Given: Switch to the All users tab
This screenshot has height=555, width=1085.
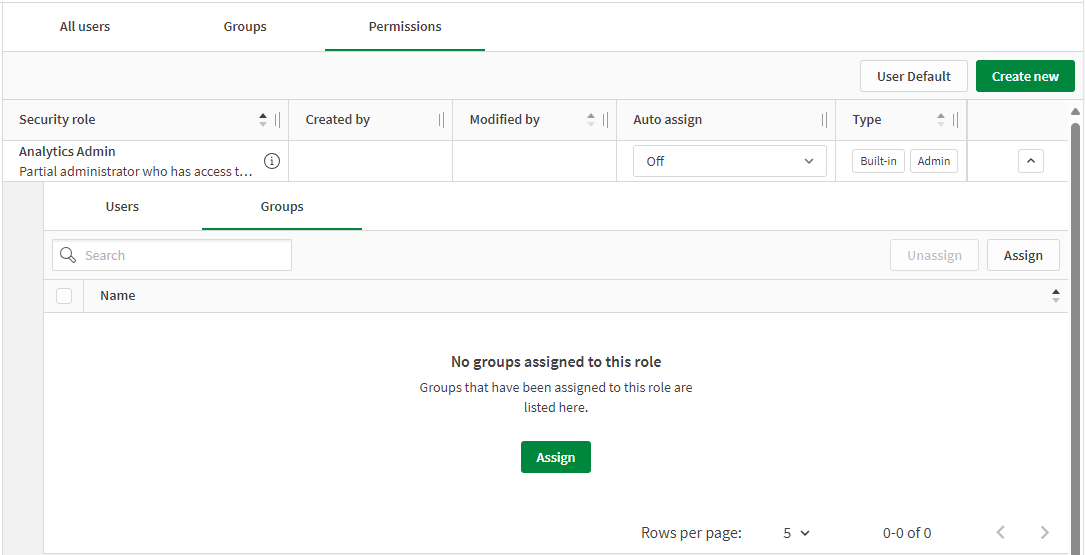Looking at the screenshot, I should pyautogui.click(x=85, y=27).
